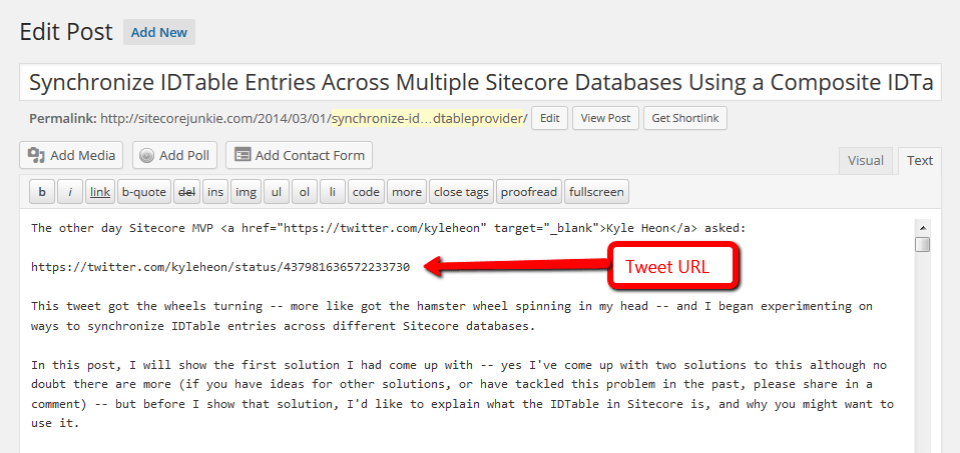Open Add Media dialog
The width and height of the screenshot is (960, 453).
pos(72,155)
